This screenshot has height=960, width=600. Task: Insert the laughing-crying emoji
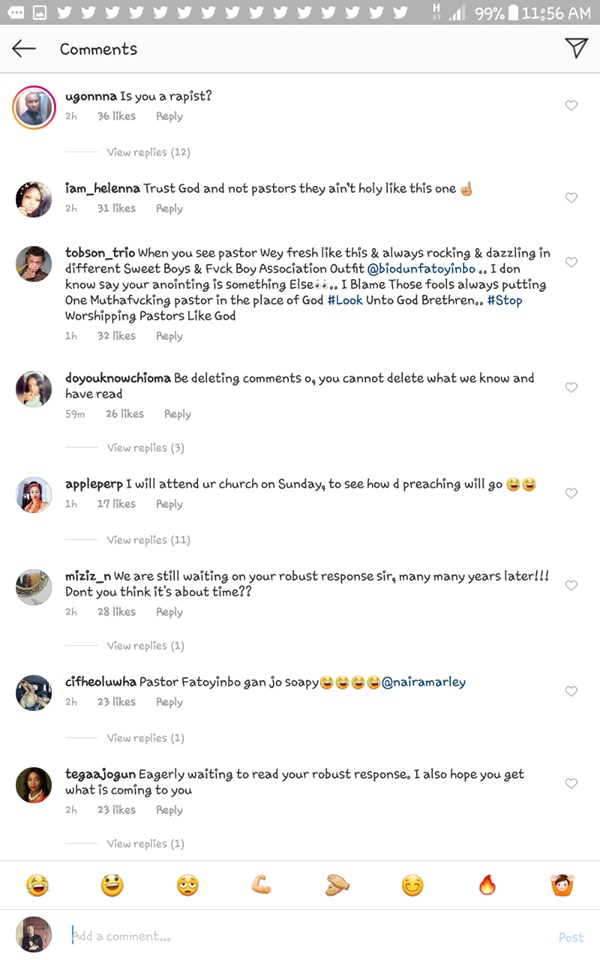click(38, 885)
